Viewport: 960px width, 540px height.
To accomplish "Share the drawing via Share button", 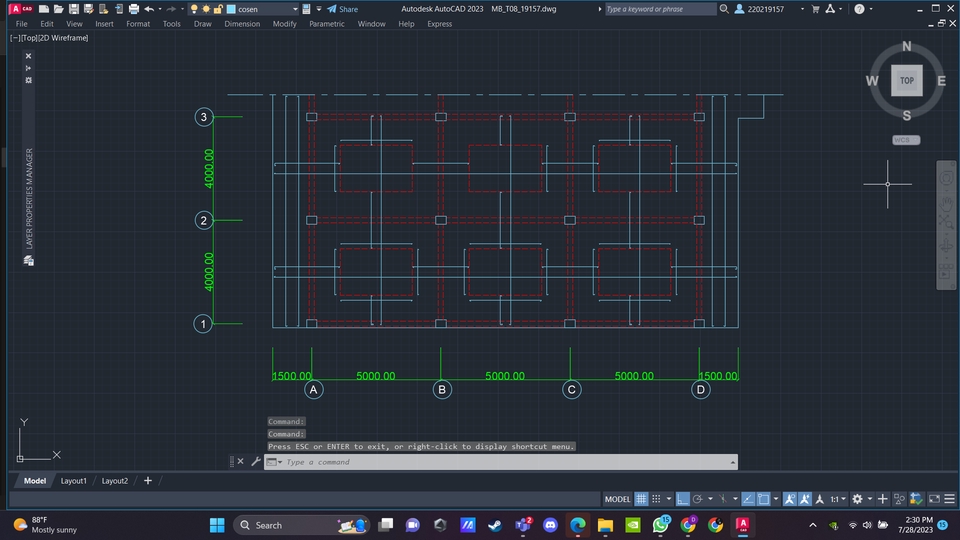I will coord(342,9).
